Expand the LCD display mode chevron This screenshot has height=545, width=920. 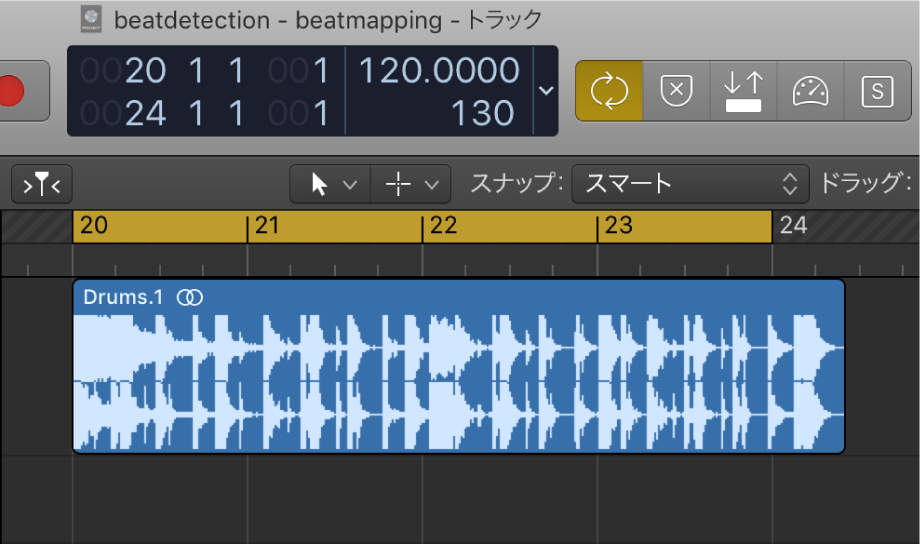[x=546, y=90]
